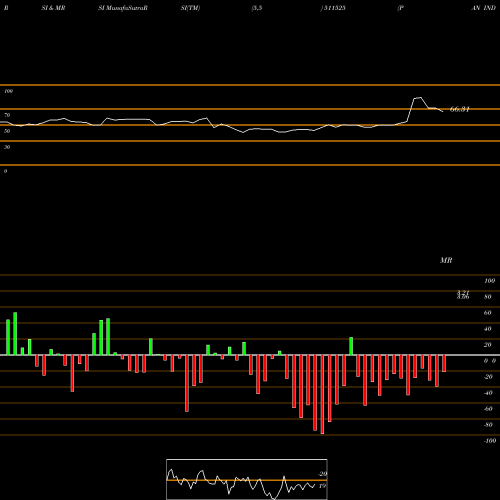Click the value 19 in the mini chart
Image resolution: width=500 pixels, height=500 pixels.
pos(322,486)
